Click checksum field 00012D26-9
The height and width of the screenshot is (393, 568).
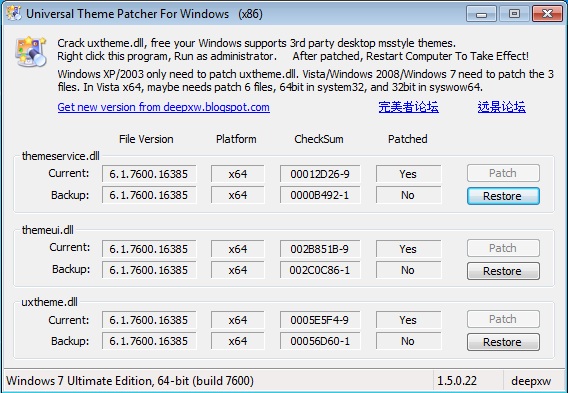(320, 174)
